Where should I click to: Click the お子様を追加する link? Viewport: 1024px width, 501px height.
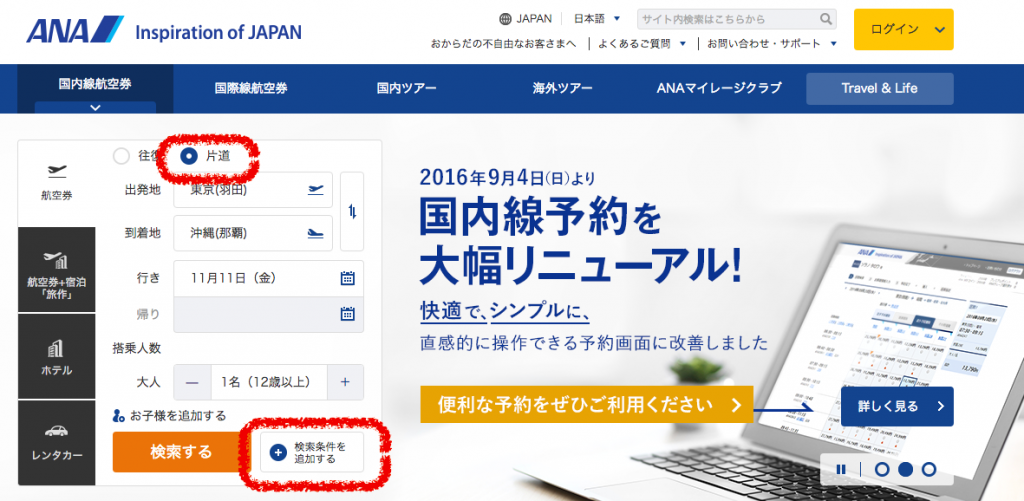pyautogui.click(x=169, y=415)
